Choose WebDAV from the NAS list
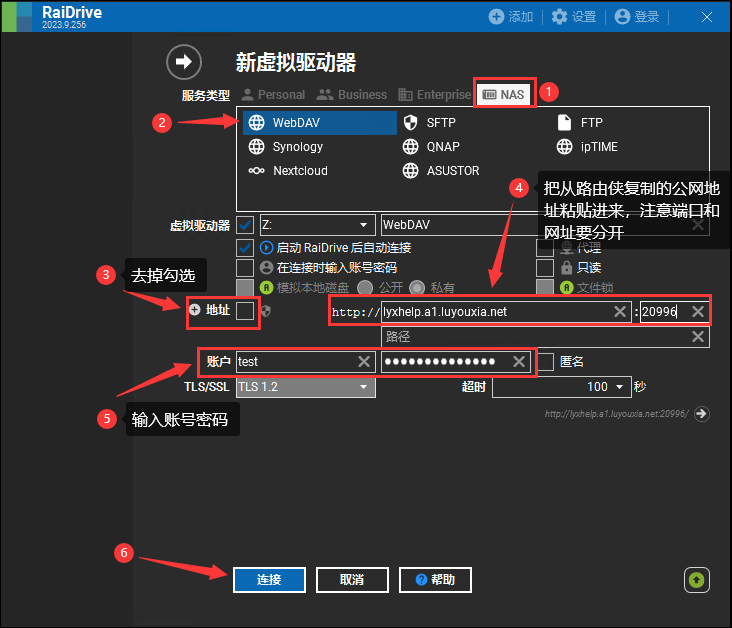Image resolution: width=732 pixels, height=628 pixels. point(320,123)
